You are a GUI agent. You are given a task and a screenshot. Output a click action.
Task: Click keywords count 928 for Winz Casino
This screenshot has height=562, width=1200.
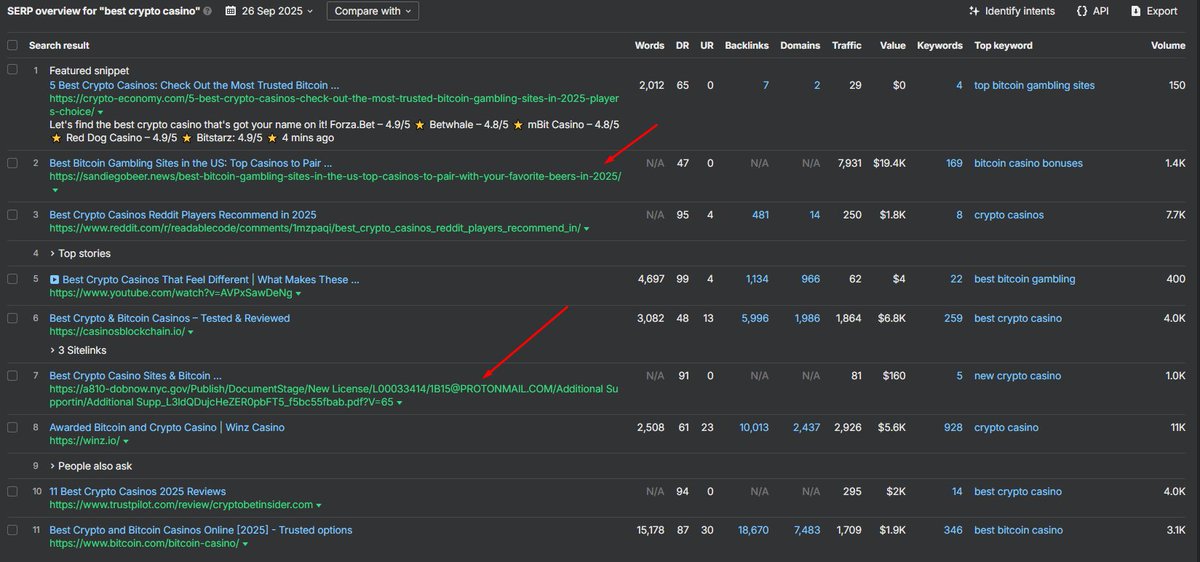pos(953,428)
